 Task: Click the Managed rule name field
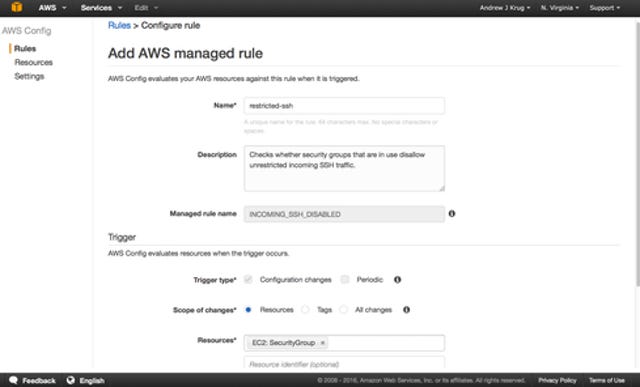(344, 214)
